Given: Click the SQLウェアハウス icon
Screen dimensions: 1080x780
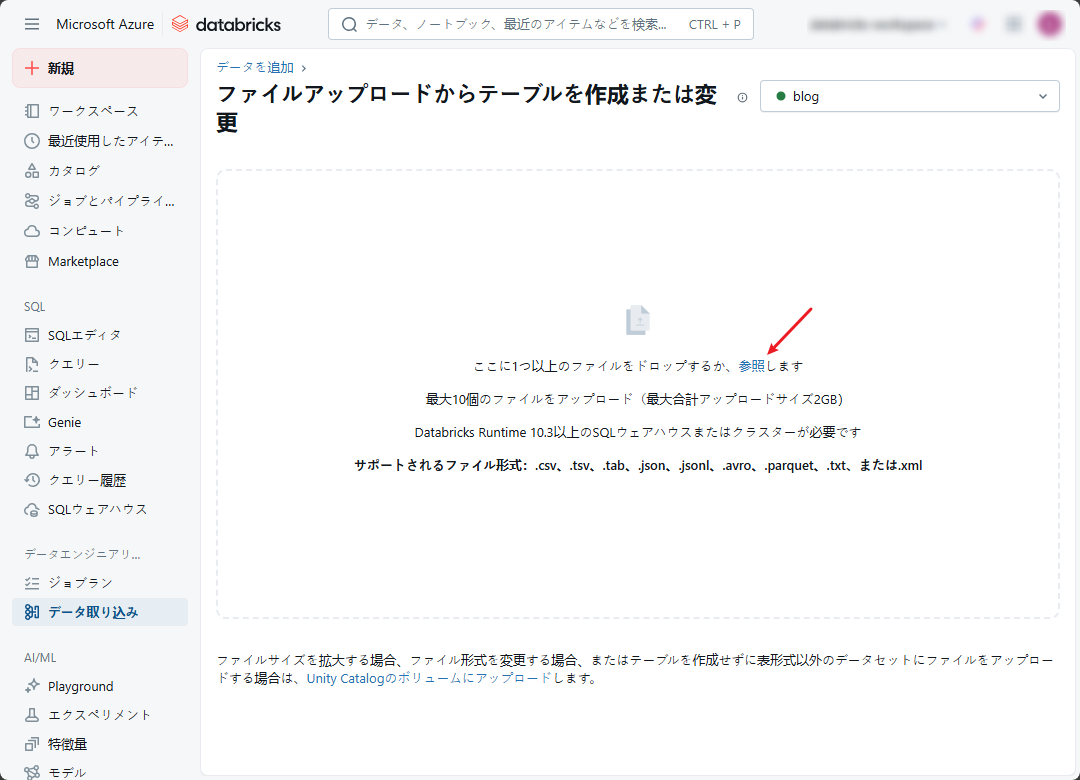Looking at the screenshot, I should pos(32,509).
